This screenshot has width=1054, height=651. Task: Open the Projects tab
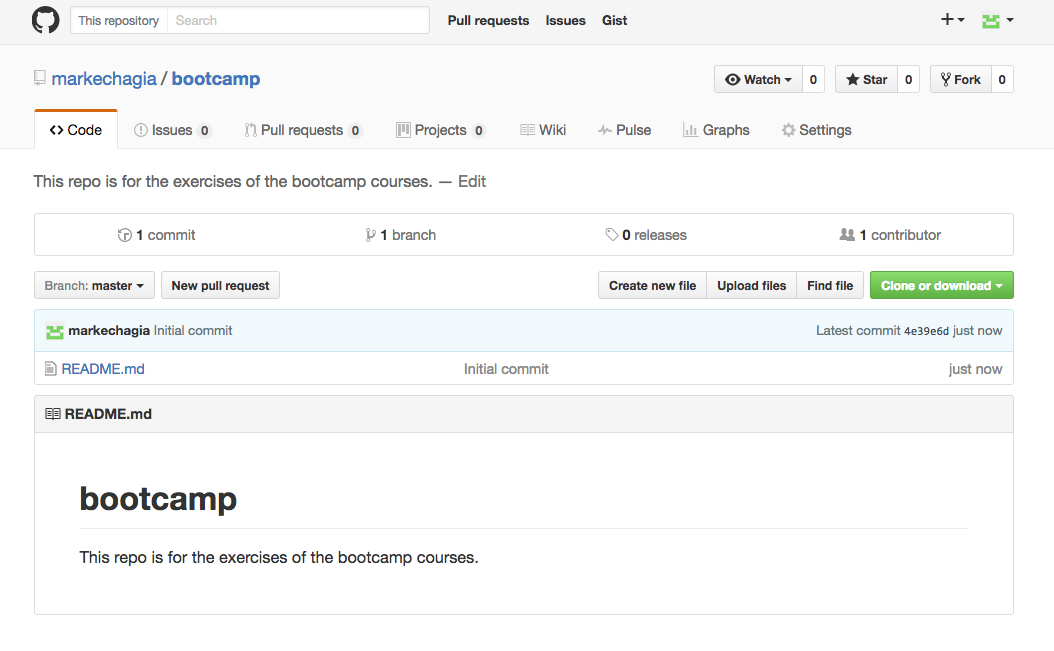click(x=441, y=130)
